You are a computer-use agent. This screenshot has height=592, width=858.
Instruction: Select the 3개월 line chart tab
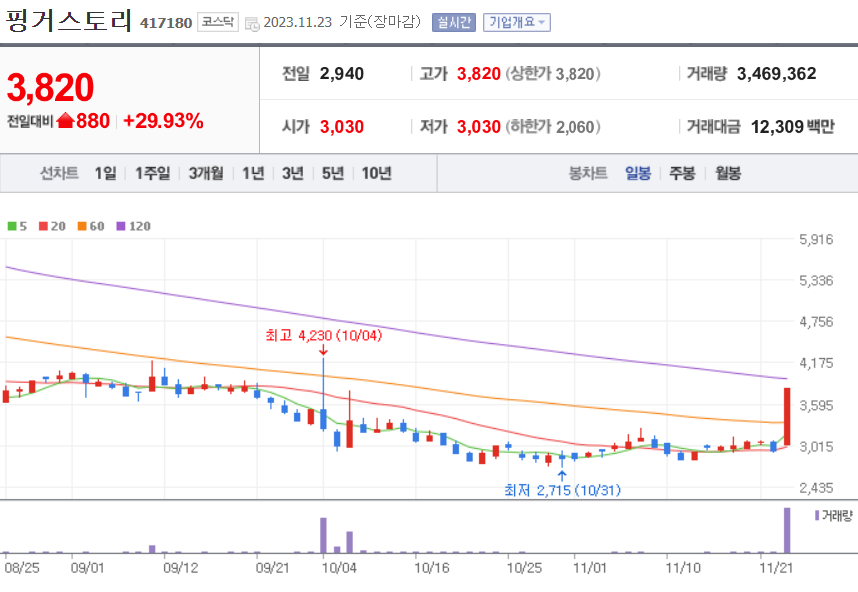pyautogui.click(x=206, y=173)
